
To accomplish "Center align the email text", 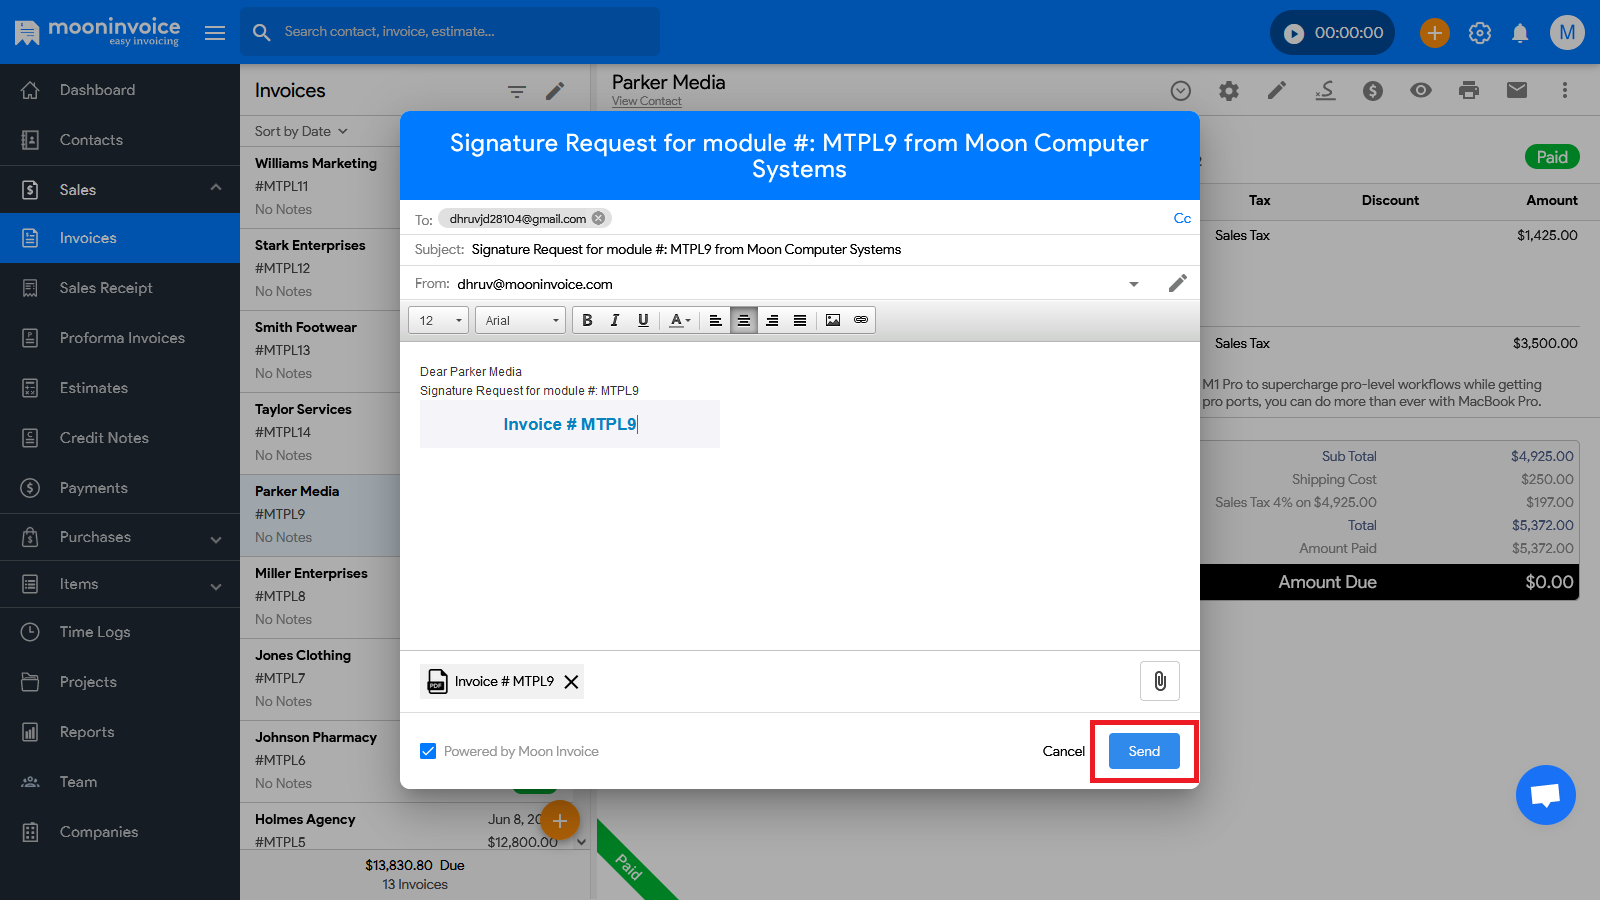I will point(744,320).
